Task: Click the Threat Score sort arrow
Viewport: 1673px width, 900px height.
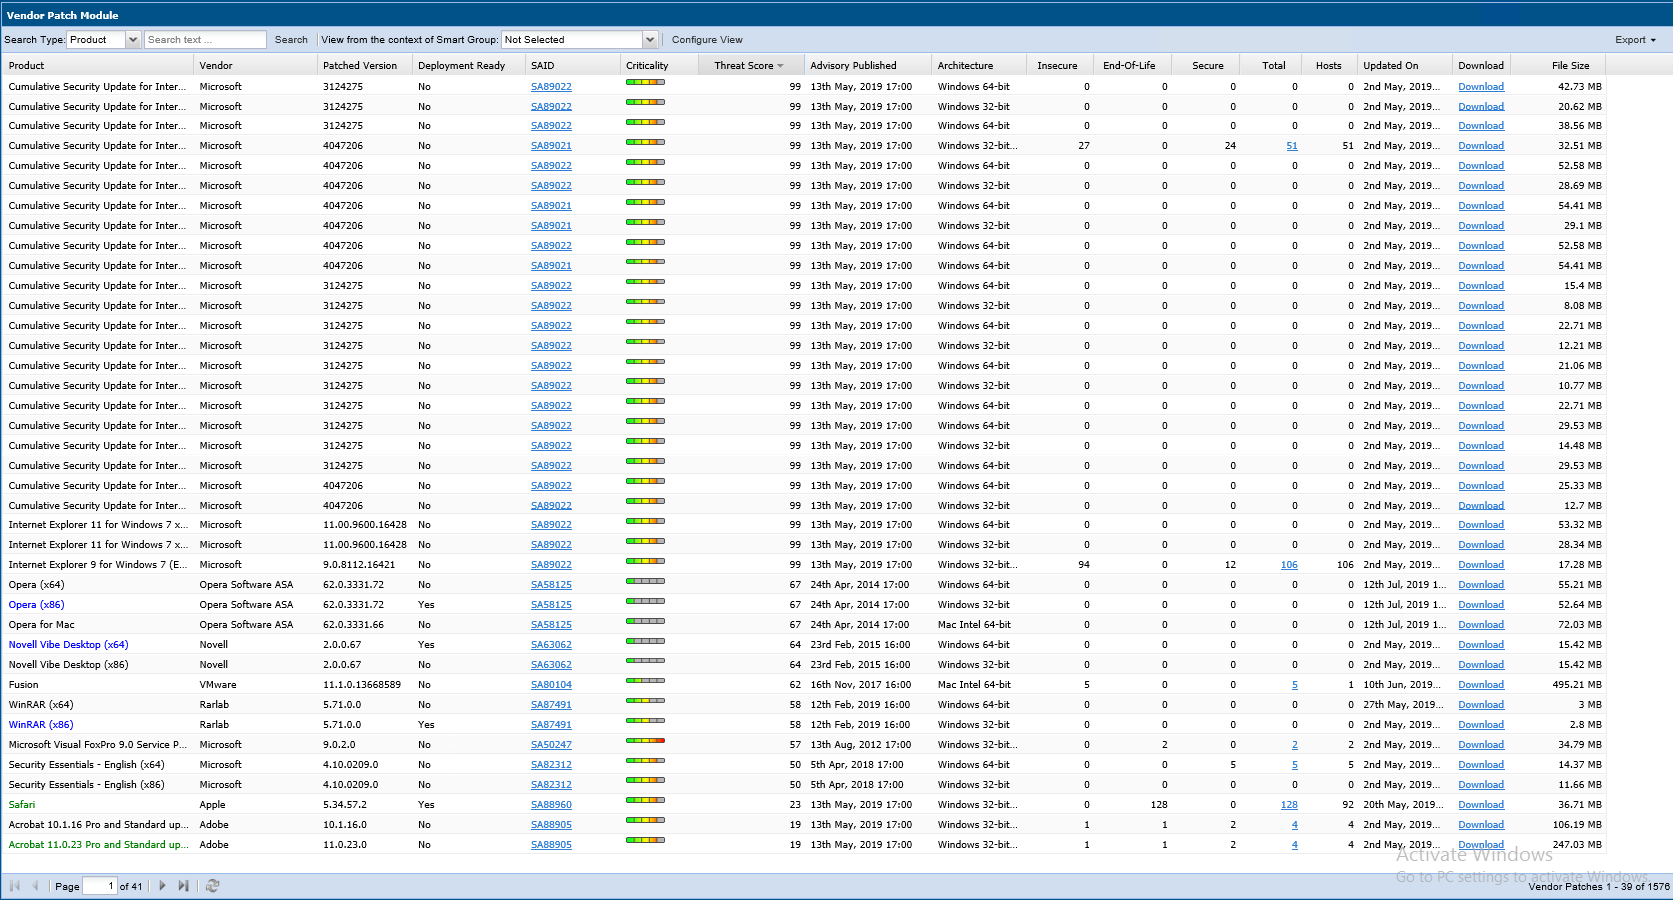Action: click(x=780, y=66)
